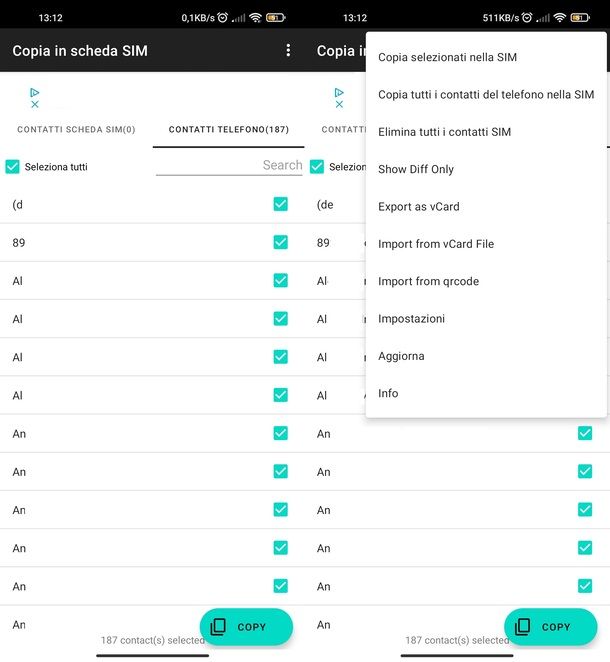The height and width of the screenshot is (662, 610).
Task: Select Copia selezionati nella SIM
Action: pos(447,58)
